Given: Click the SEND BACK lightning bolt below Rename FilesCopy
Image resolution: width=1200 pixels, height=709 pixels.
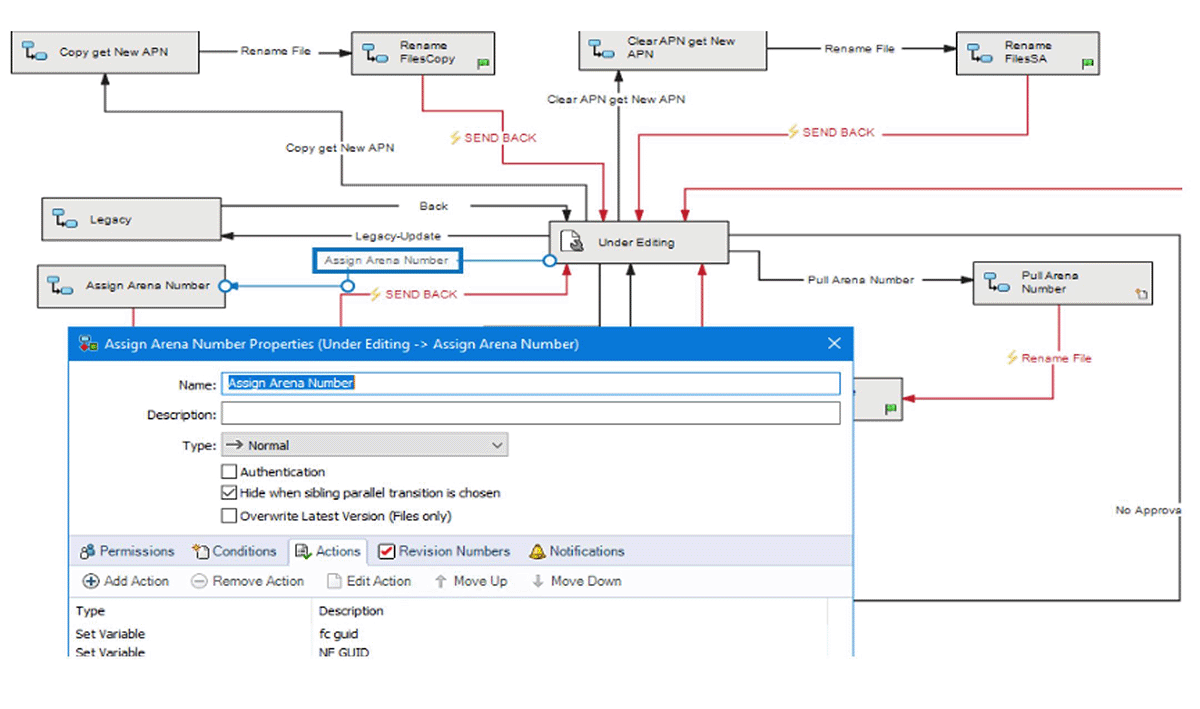Looking at the screenshot, I should pos(456,137).
